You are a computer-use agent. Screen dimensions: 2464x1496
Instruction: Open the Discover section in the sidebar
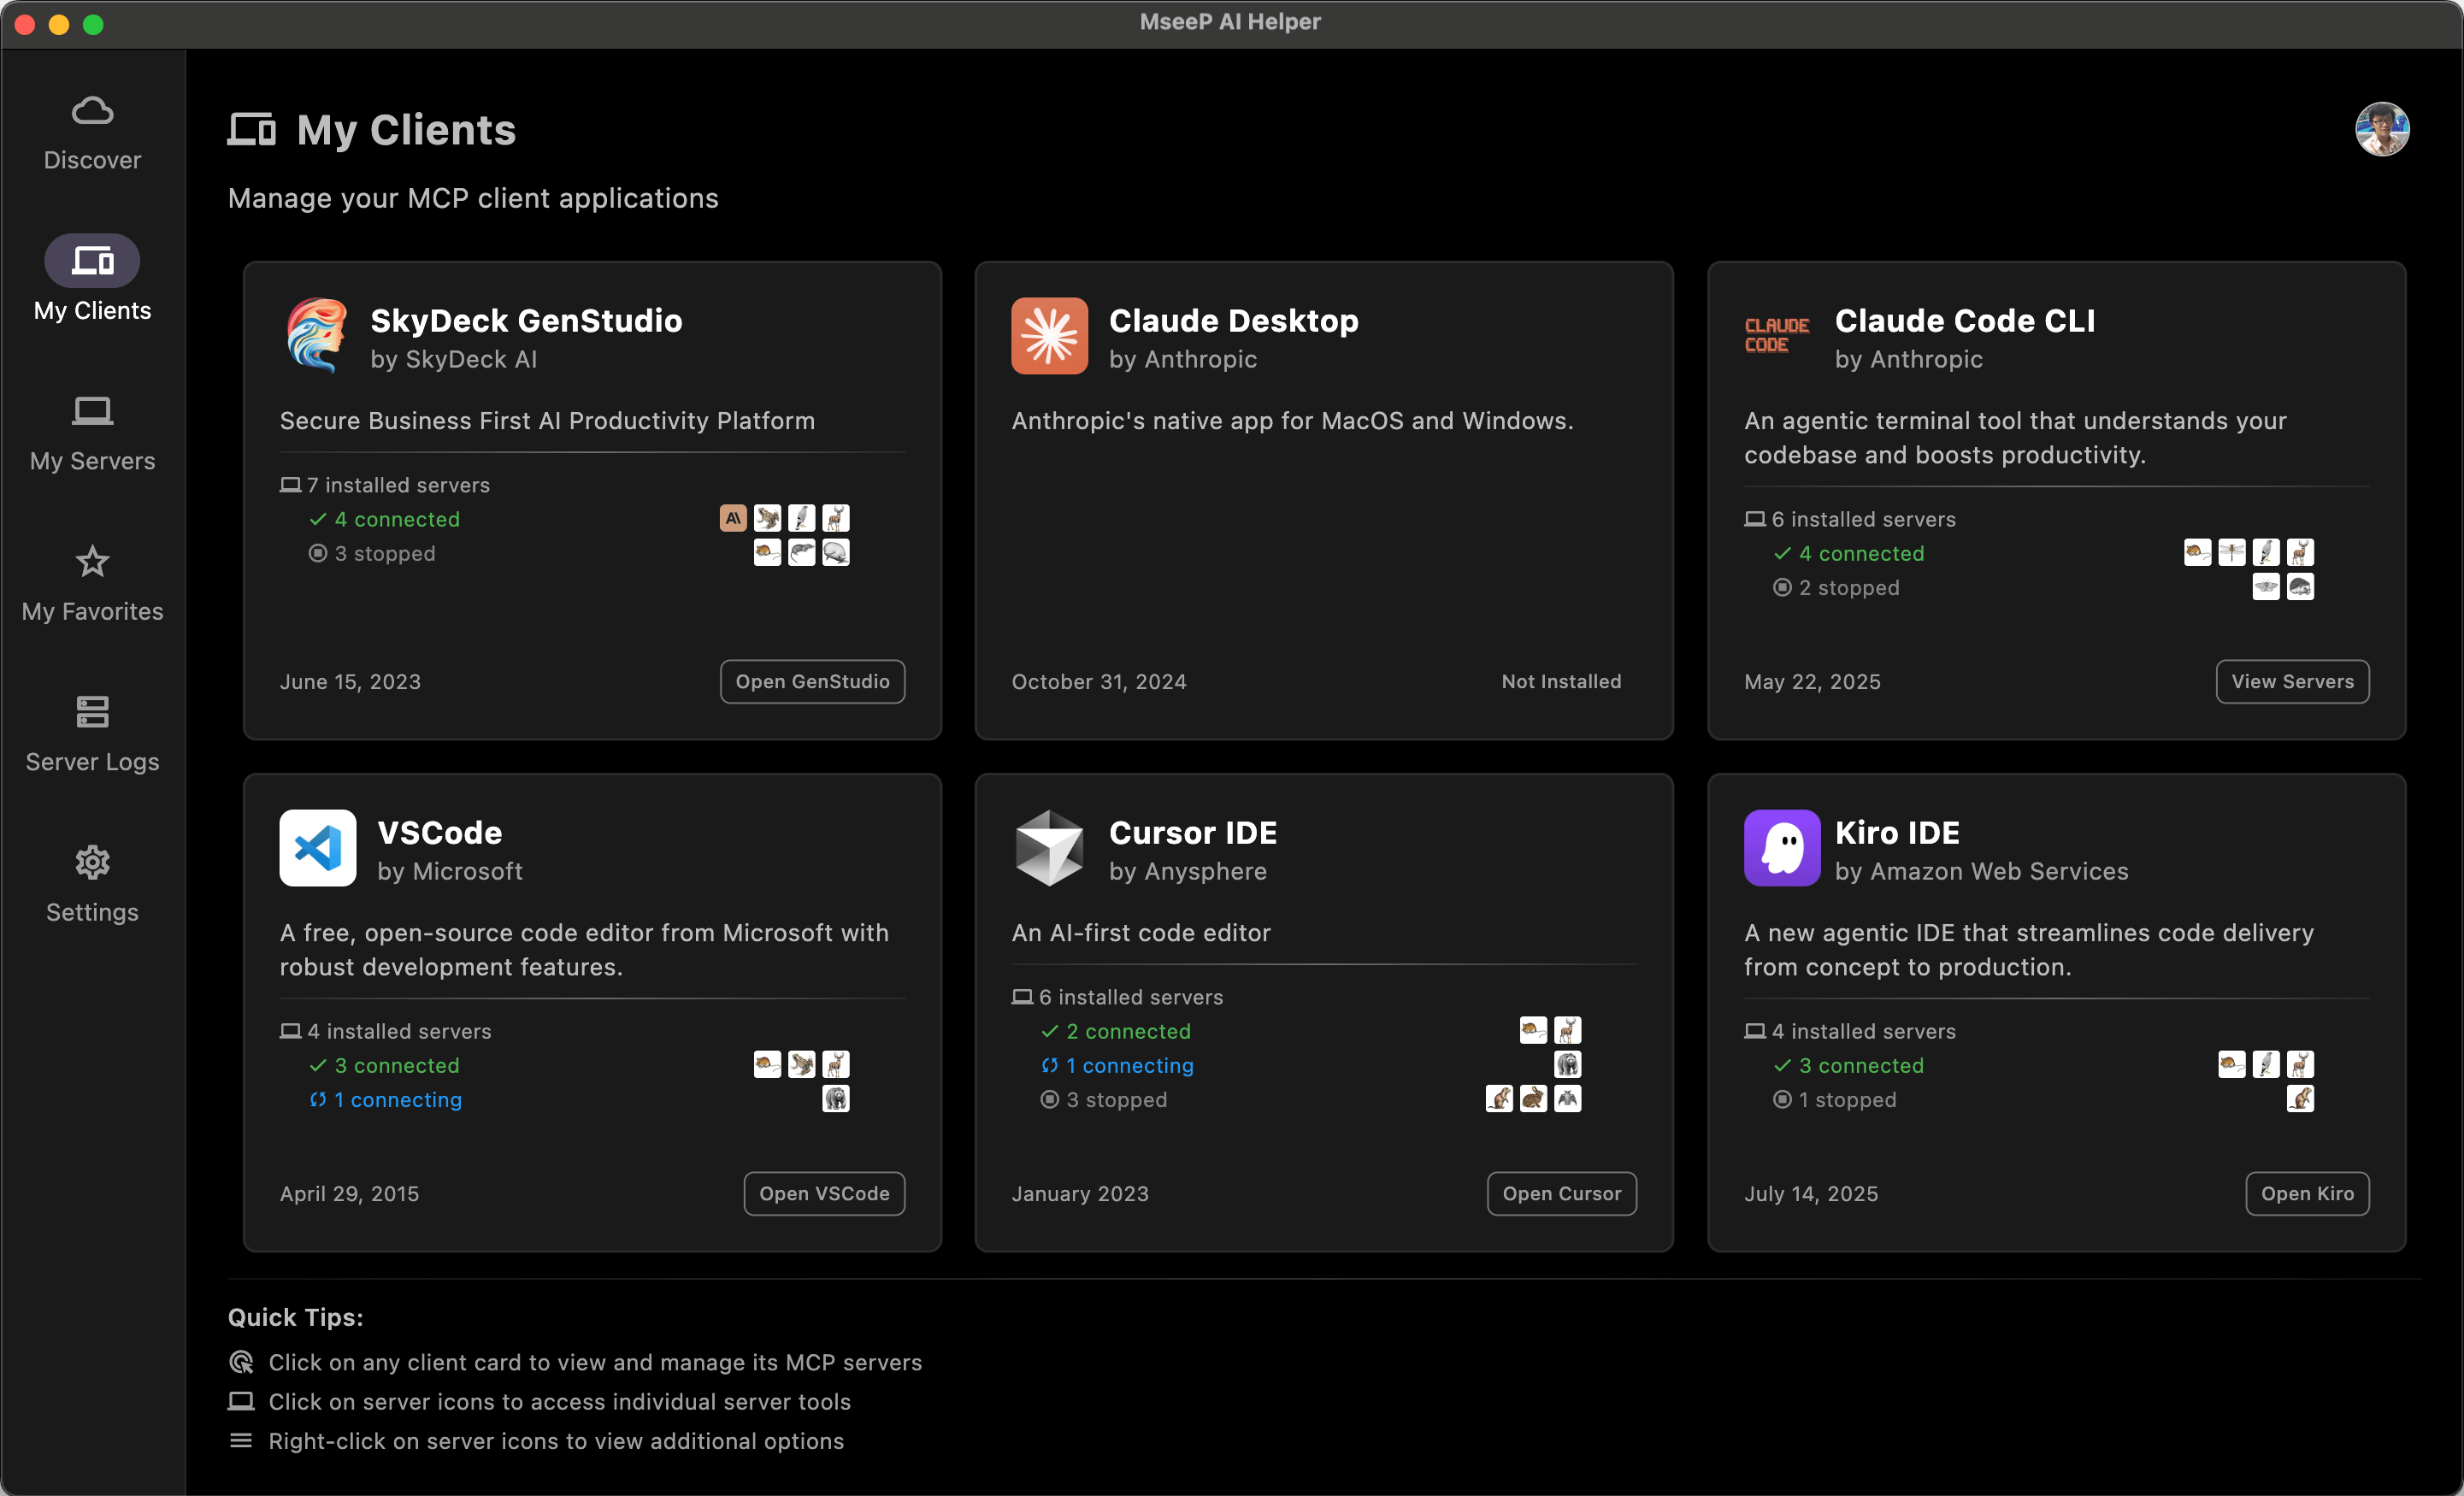tap(92, 133)
